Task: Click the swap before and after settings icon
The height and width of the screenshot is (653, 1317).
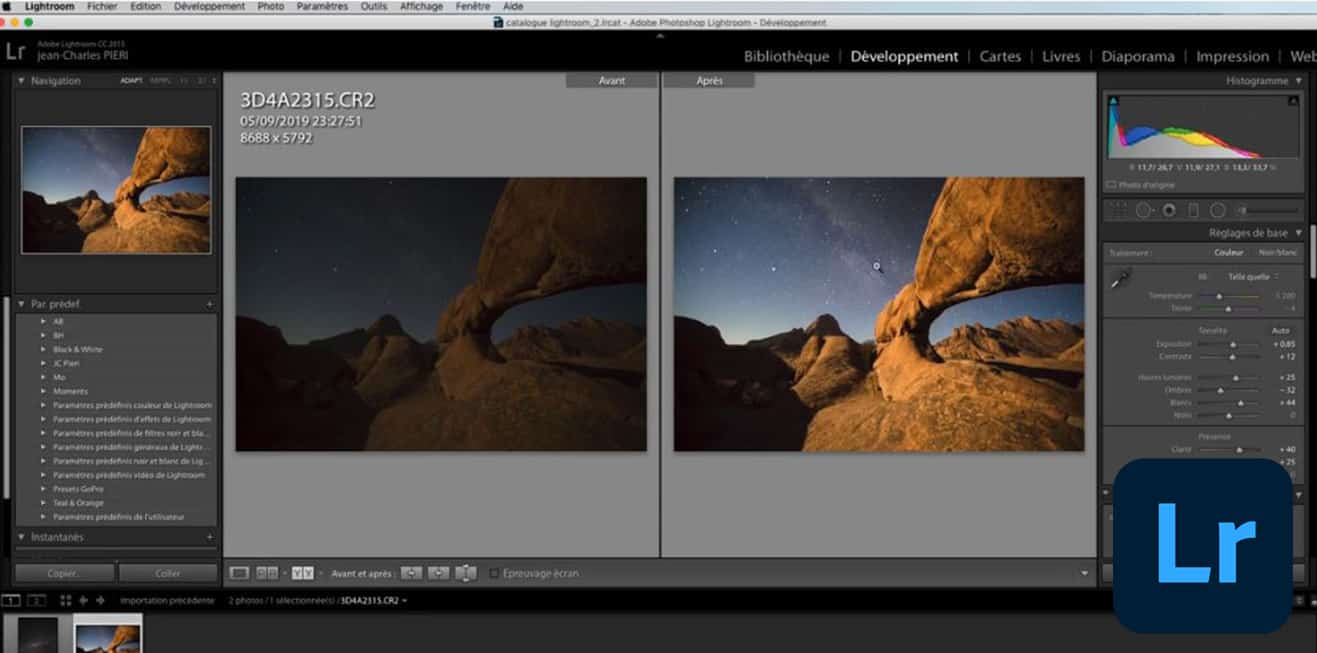Action: [x=465, y=573]
